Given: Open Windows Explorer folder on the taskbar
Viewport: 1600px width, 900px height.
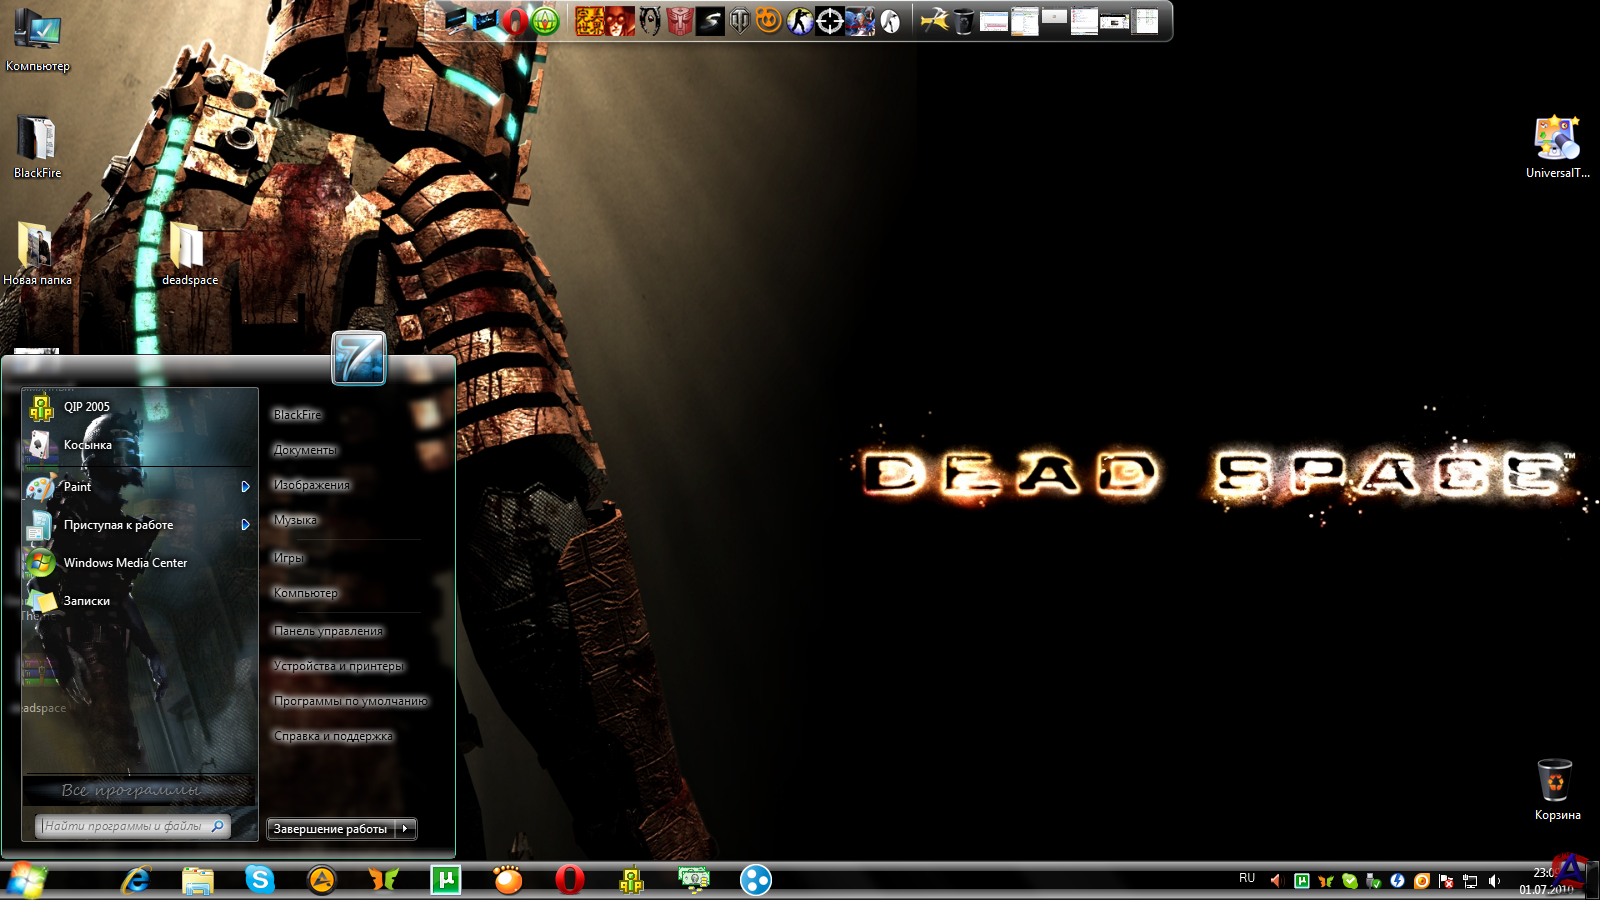Looking at the screenshot, I should pos(198,880).
